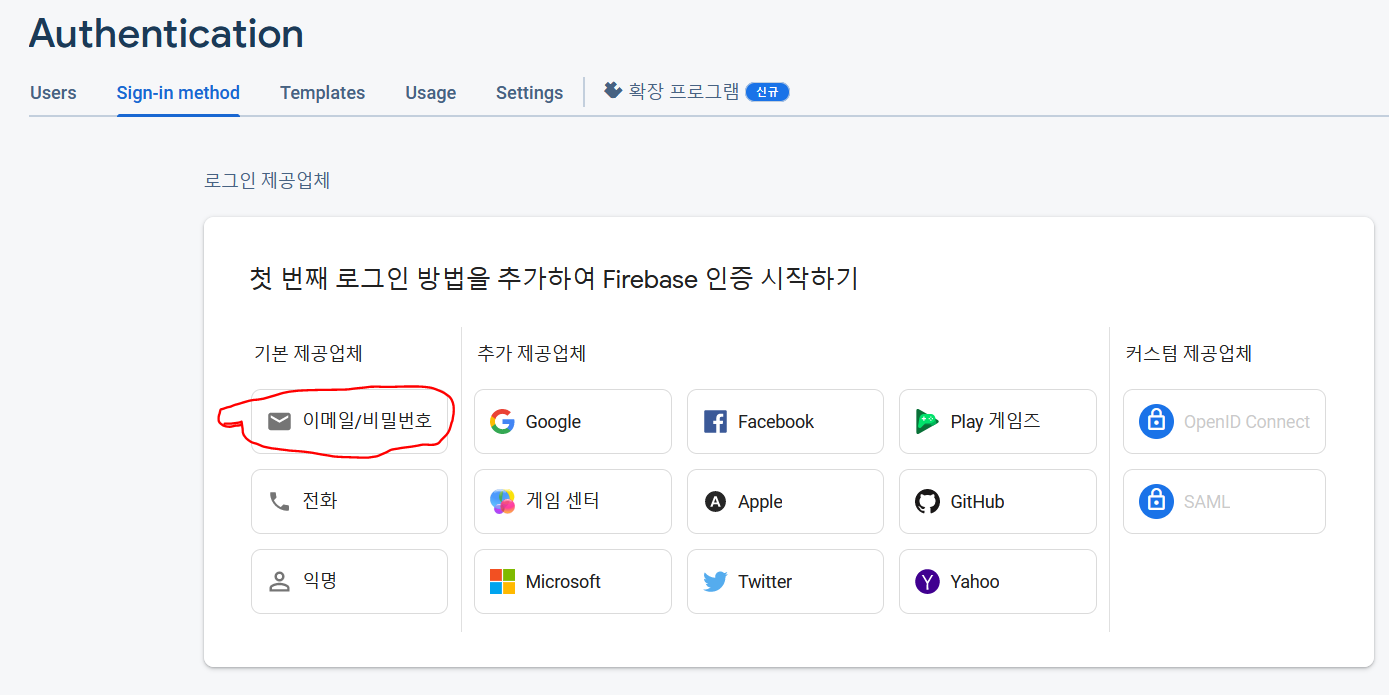The image size is (1389, 695).
Task: Click the Google logo icon
Action: coord(502,421)
